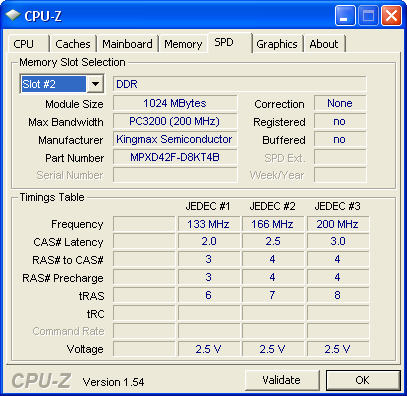Click the PC3200 (200 MHz) bandwidth value
Viewport: 407px width, 396px height.
(x=175, y=121)
